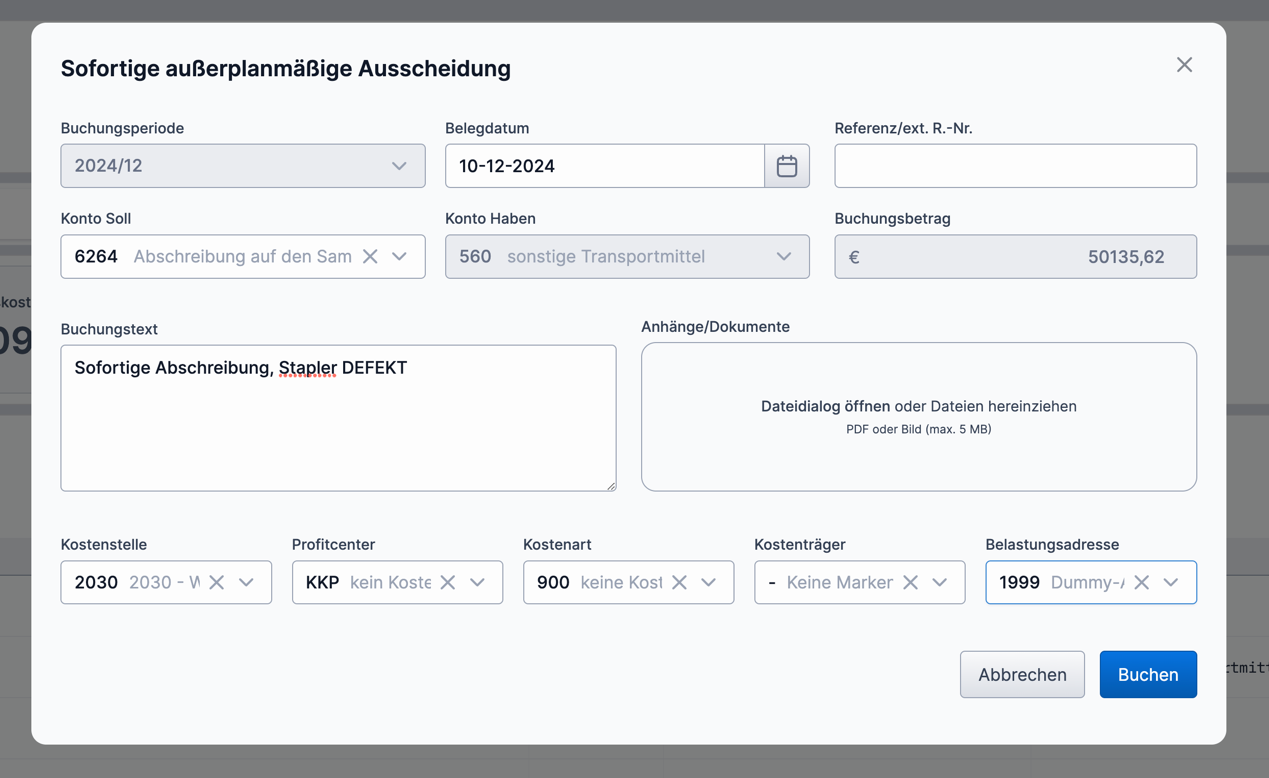
Task: Cancel the booking with Abbrechen
Action: (1022, 674)
